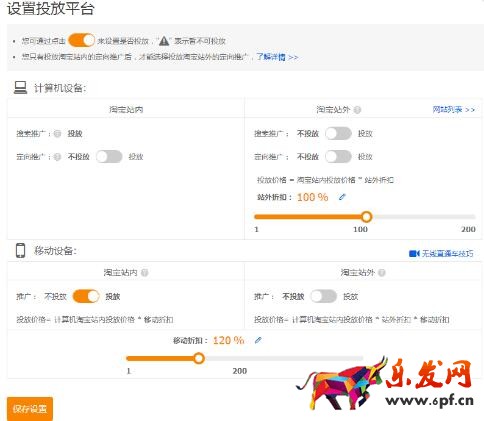Screen dimensions: 484x421
Task: Click the 站外折扣 slider handle
Action: click(x=366, y=217)
